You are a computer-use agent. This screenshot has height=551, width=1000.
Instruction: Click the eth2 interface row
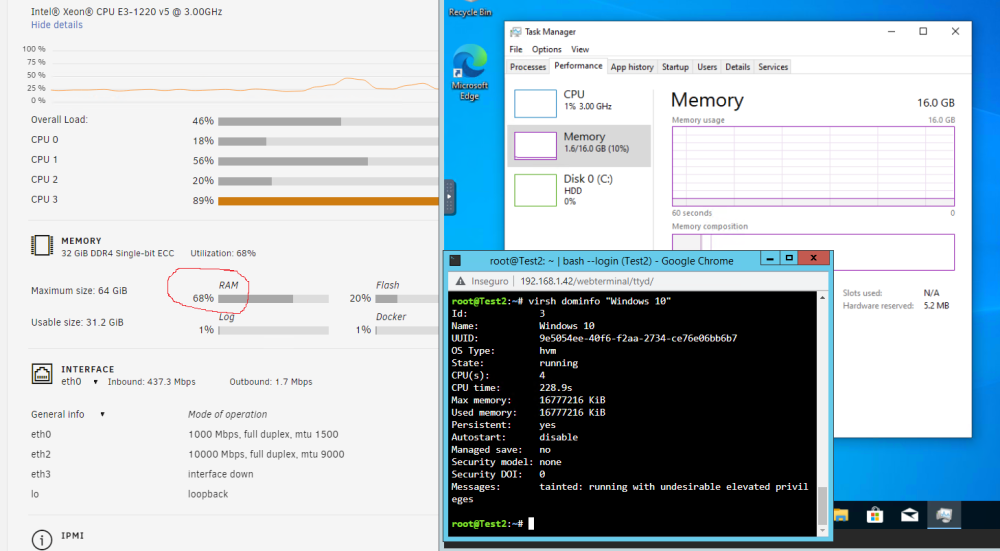coord(188,454)
